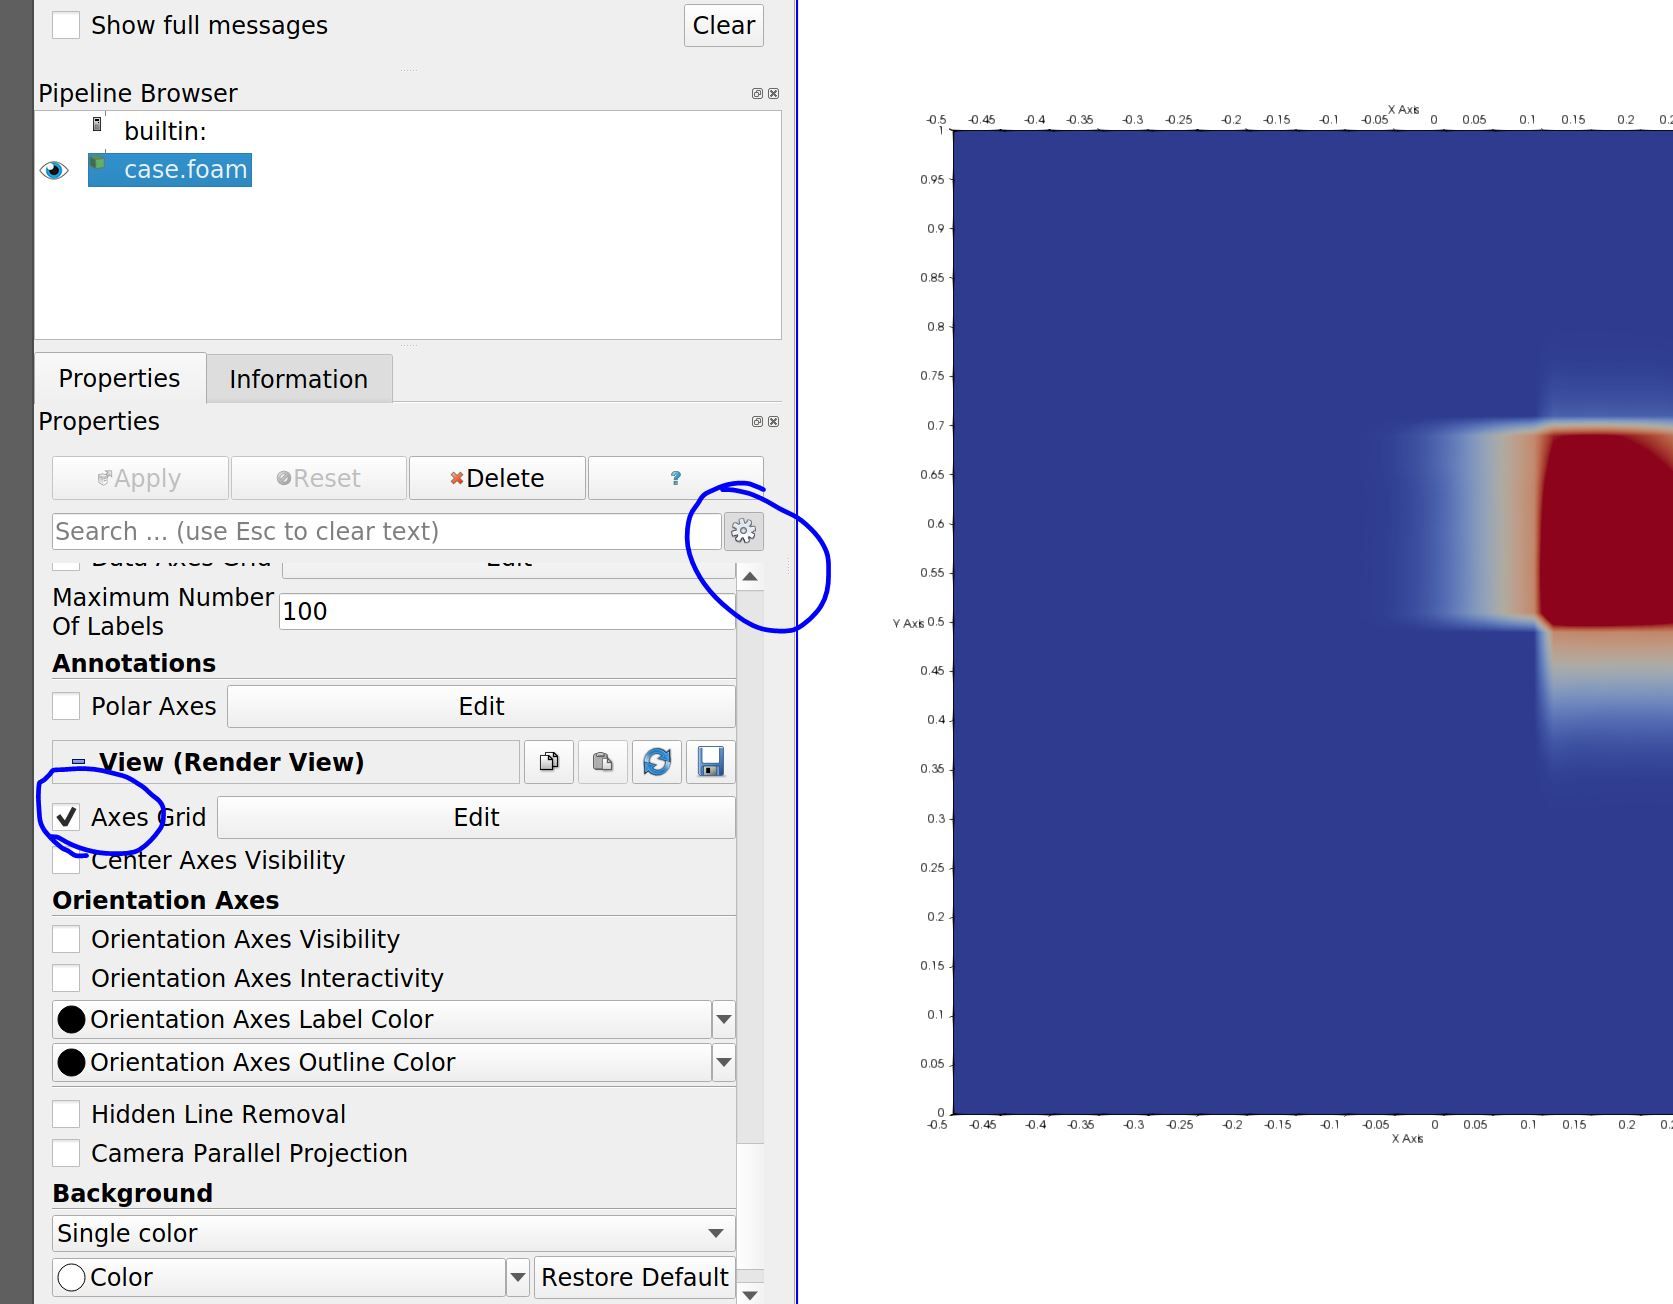This screenshot has height=1304, width=1673.
Task: Switch to the Information tab
Action: click(x=298, y=379)
